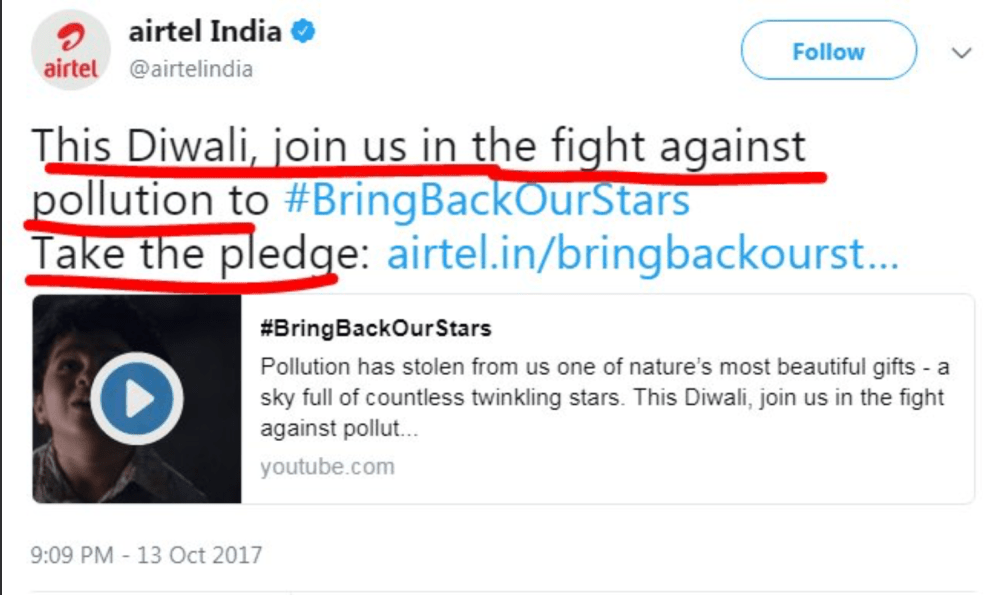The image size is (999, 595).
Task: Click the @airtelindia handle
Action: 190,69
